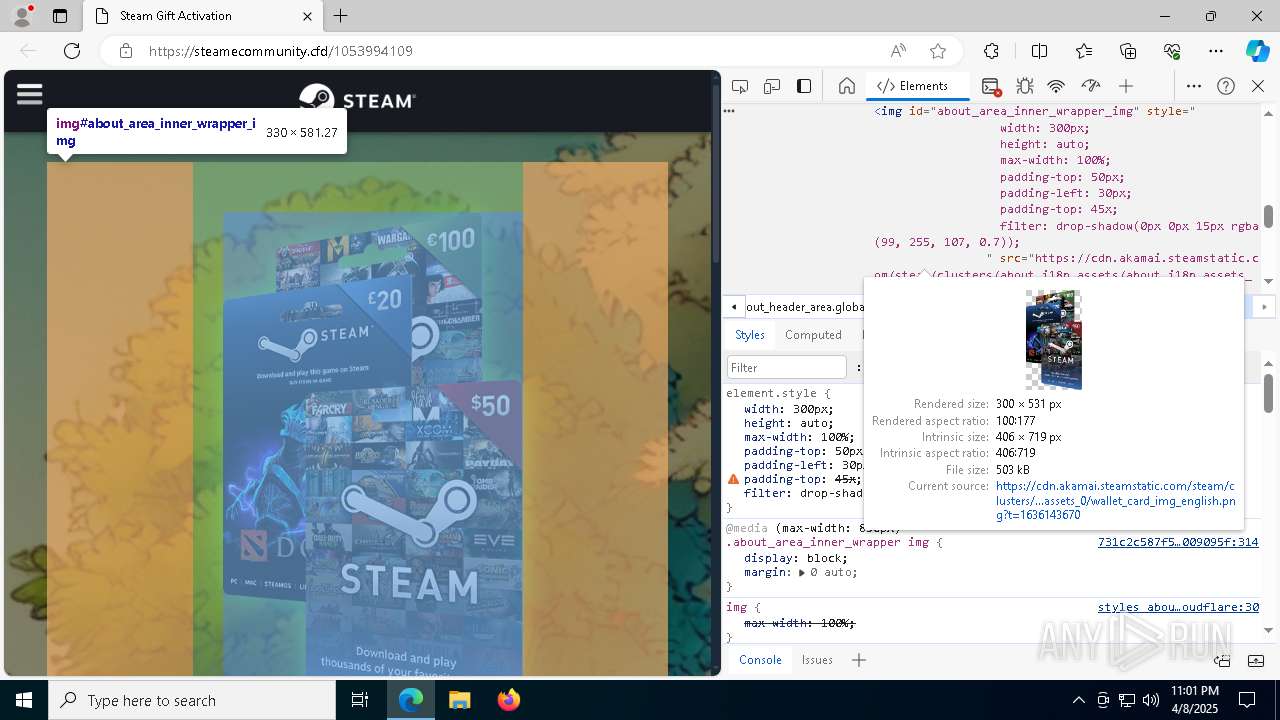Open the DevTools Welcome home icon
The image size is (1280, 720).
(847, 86)
